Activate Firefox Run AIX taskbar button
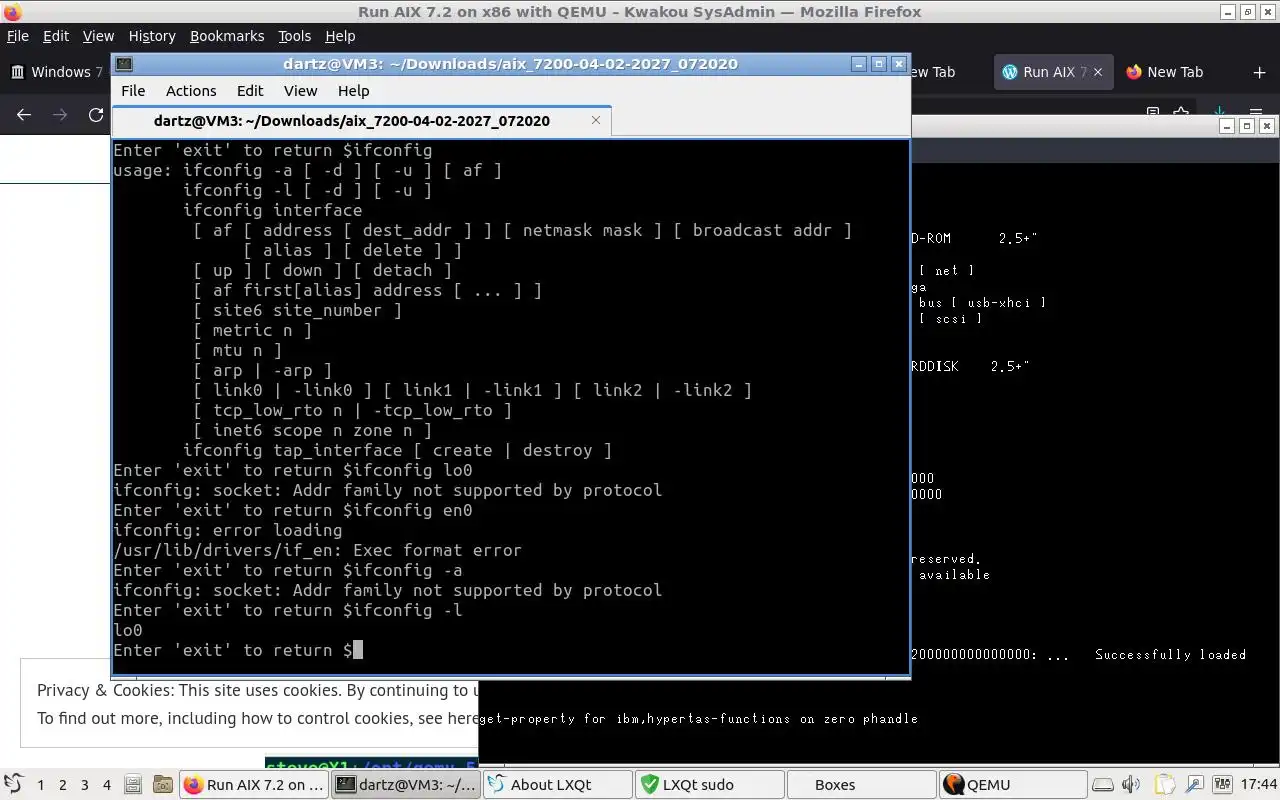This screenshot has height=800, width=1280. tap(254, 785)
